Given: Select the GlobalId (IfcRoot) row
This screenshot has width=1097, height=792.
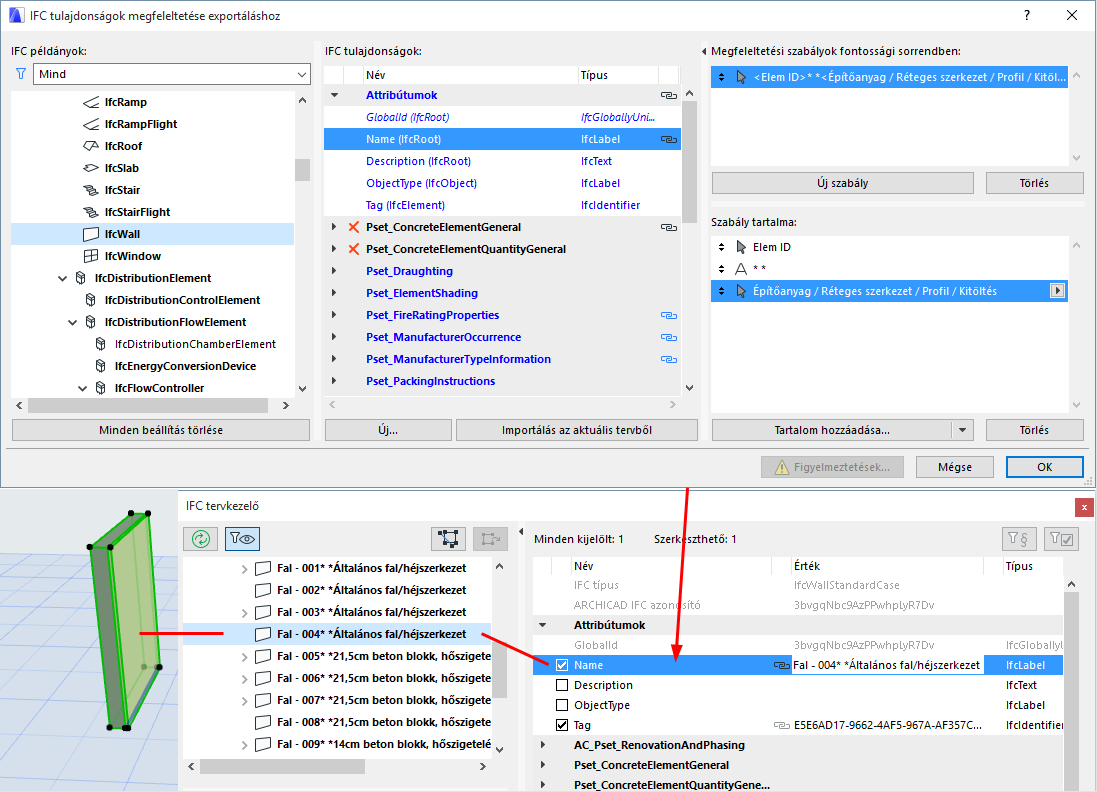Looking at the screenshot, I should point(502,117).
